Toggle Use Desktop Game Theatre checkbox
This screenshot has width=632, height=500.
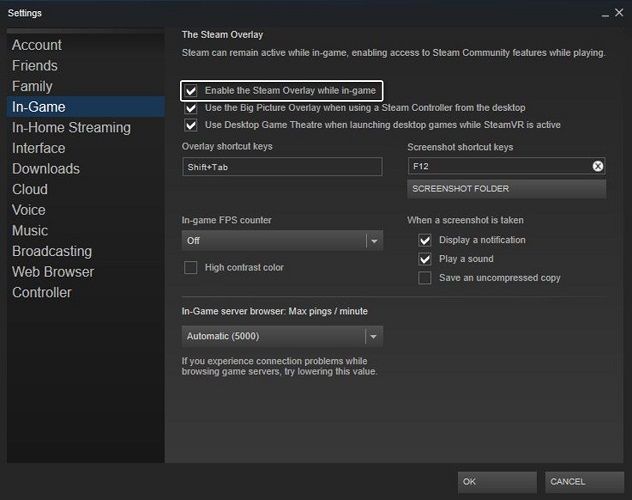click(191, 125)
